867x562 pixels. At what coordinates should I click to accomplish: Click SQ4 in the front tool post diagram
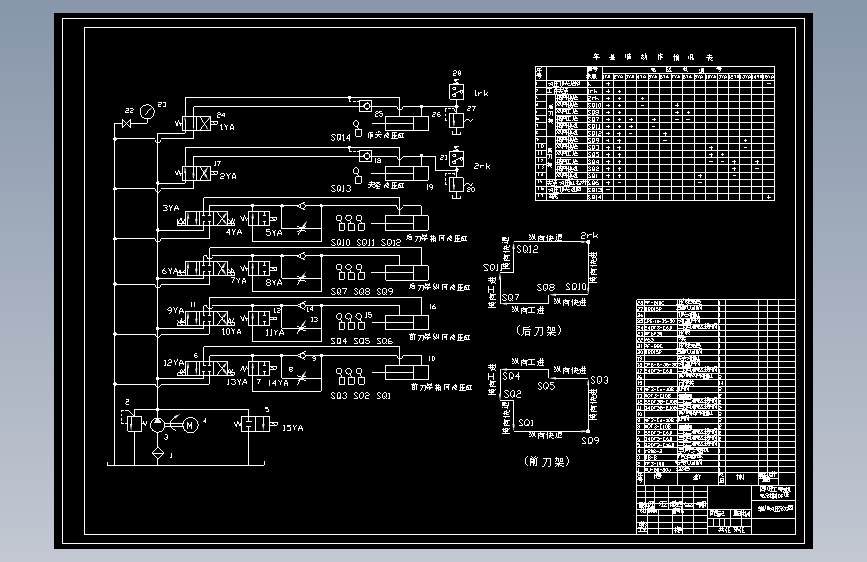point(511,376)
